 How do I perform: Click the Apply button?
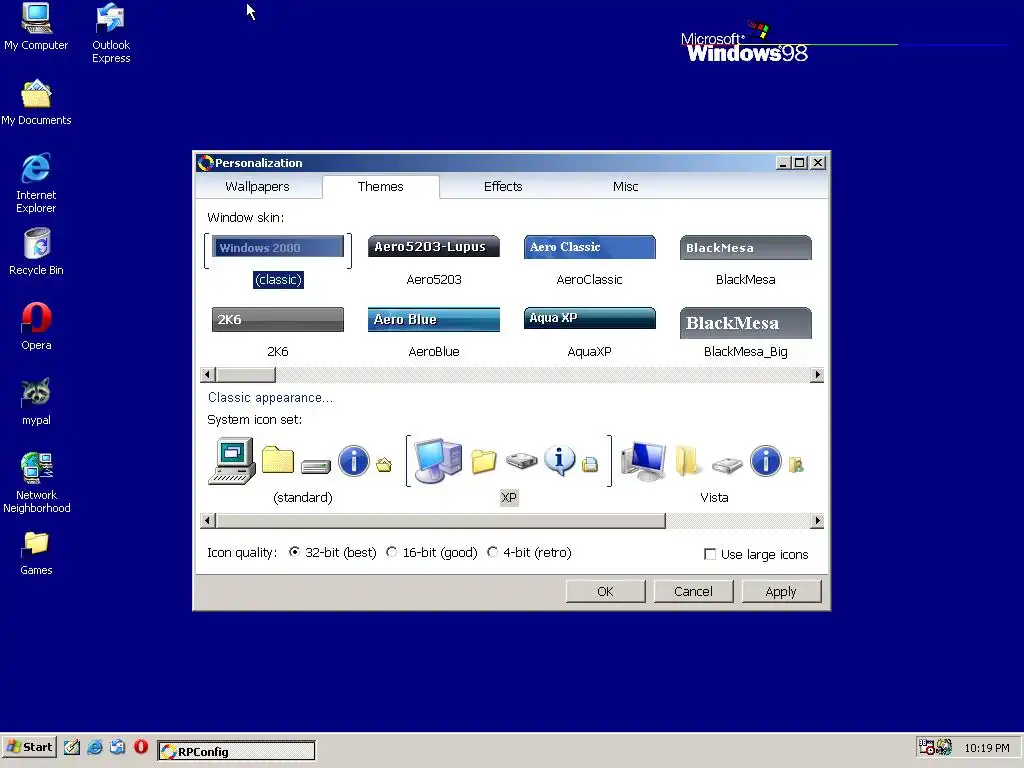[781, 592]
